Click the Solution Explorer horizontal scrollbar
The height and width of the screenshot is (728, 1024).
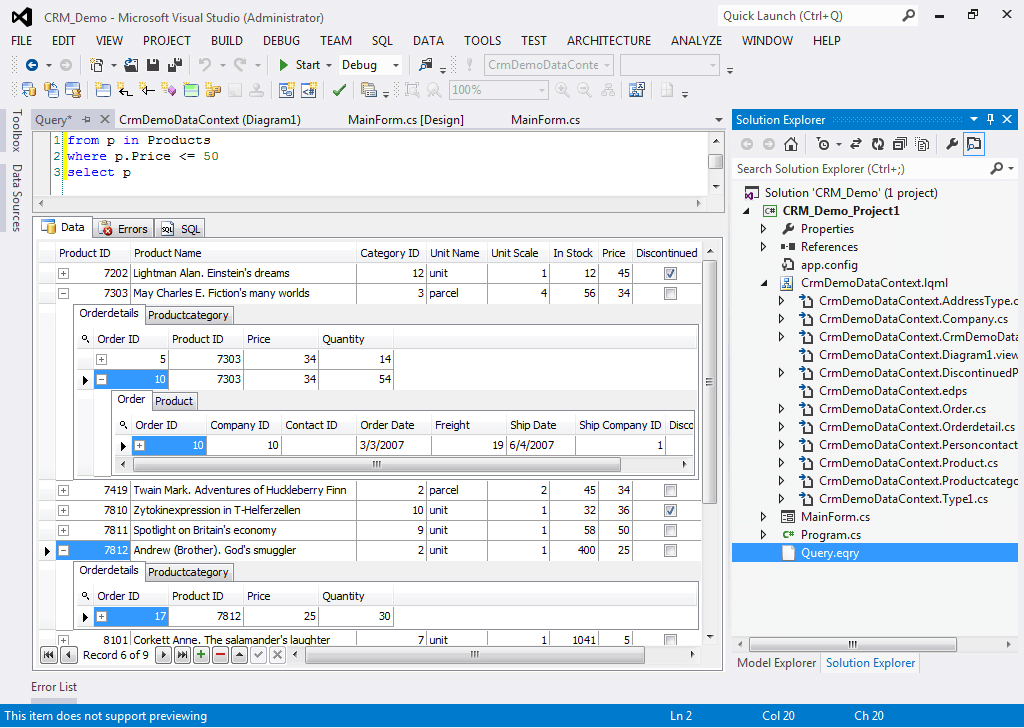[x=852, y=644]
